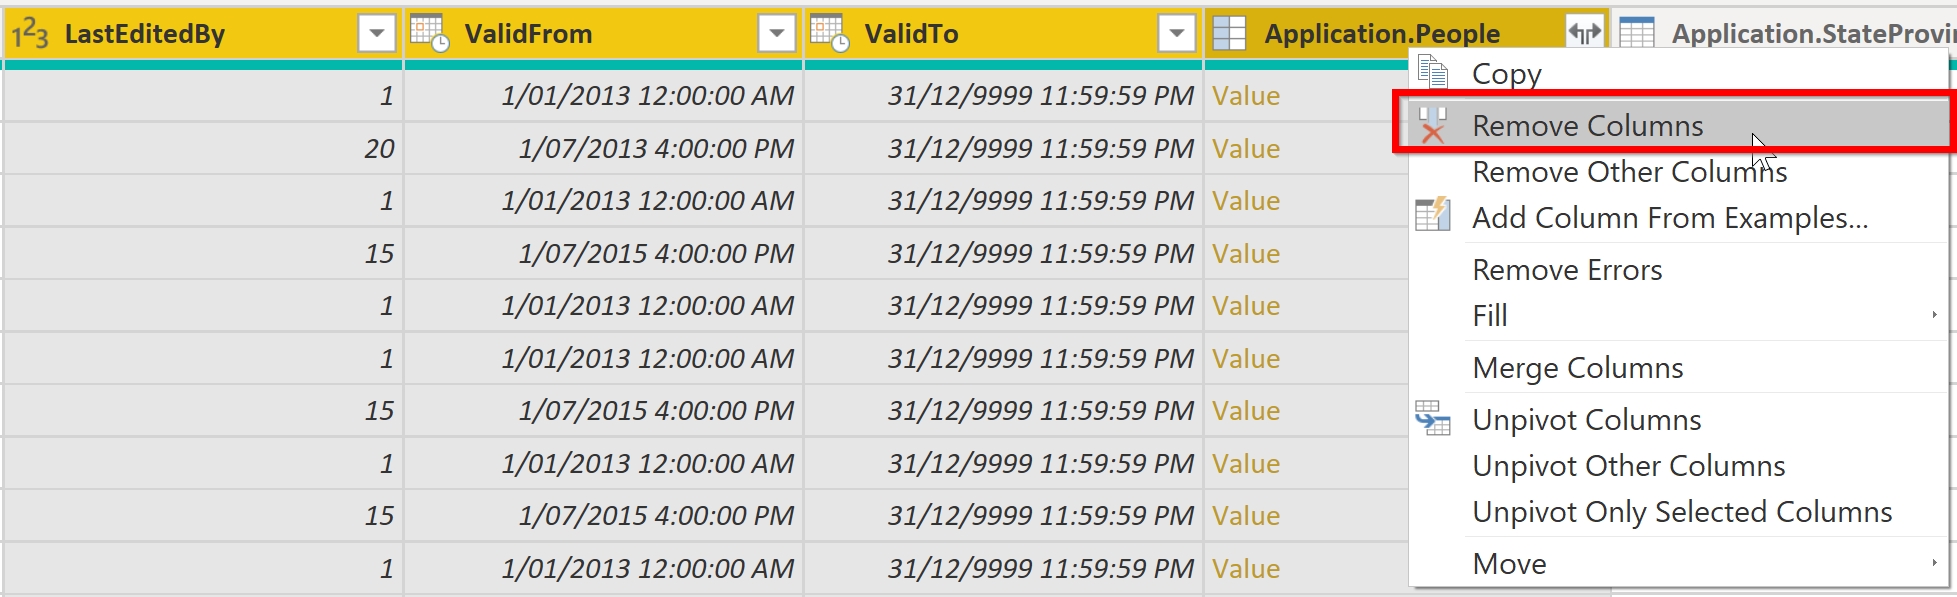Expand the Move submenu arrow
The height and width of the screenshot is (597, 1957).
click(x=1934, y=563)
